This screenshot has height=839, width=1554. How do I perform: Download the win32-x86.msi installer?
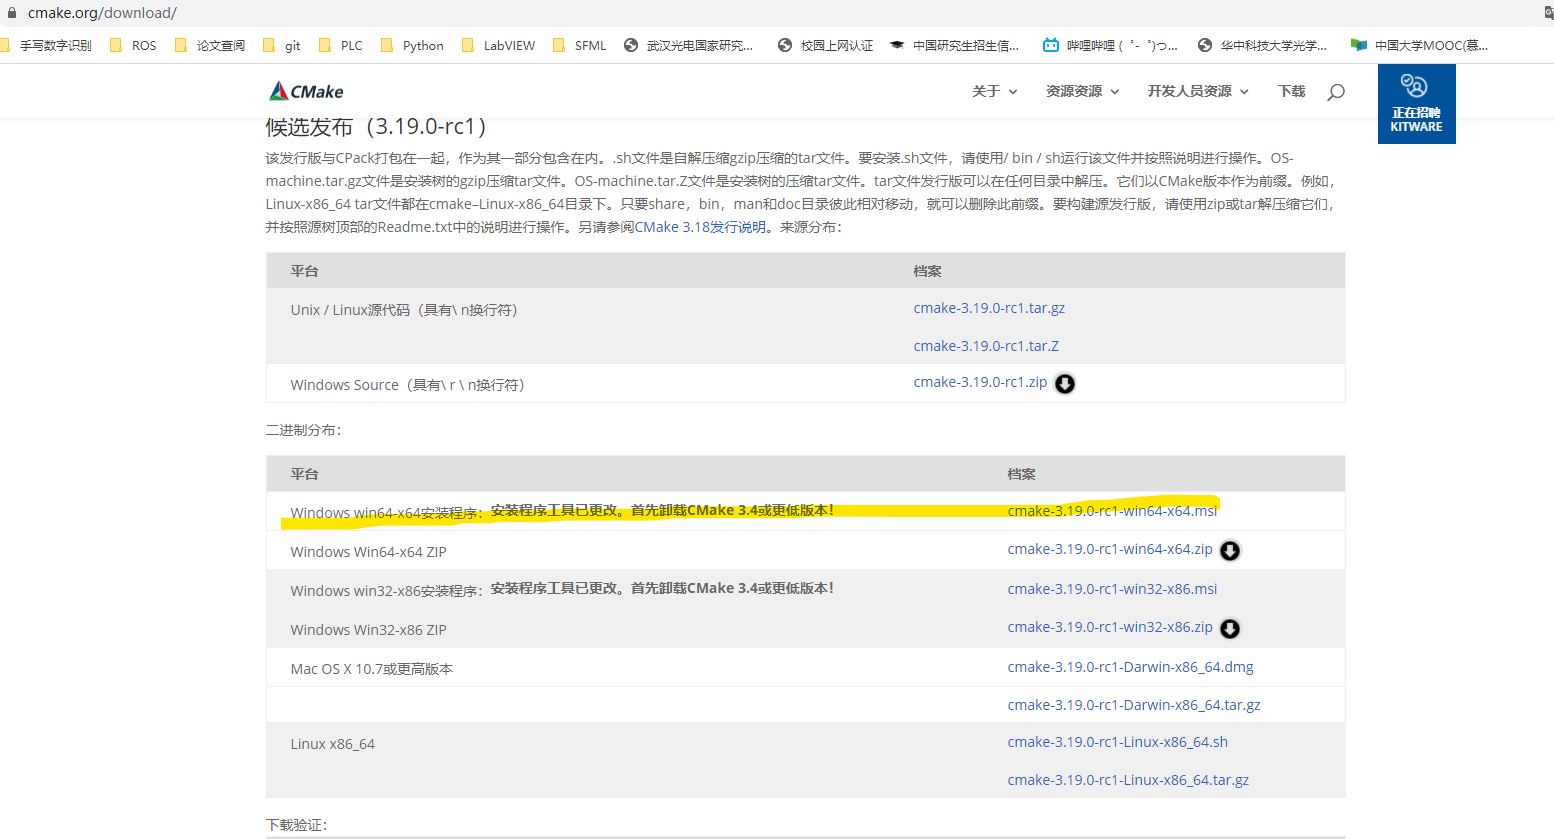1112,589
